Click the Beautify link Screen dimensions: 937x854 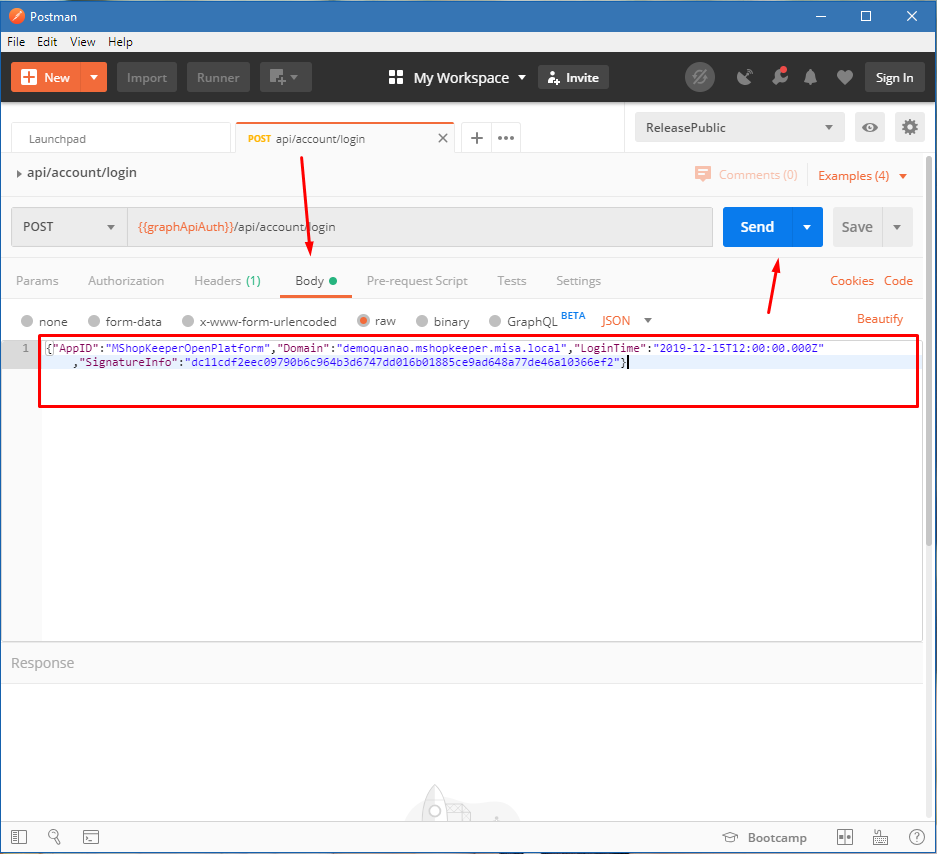(880, 319)
